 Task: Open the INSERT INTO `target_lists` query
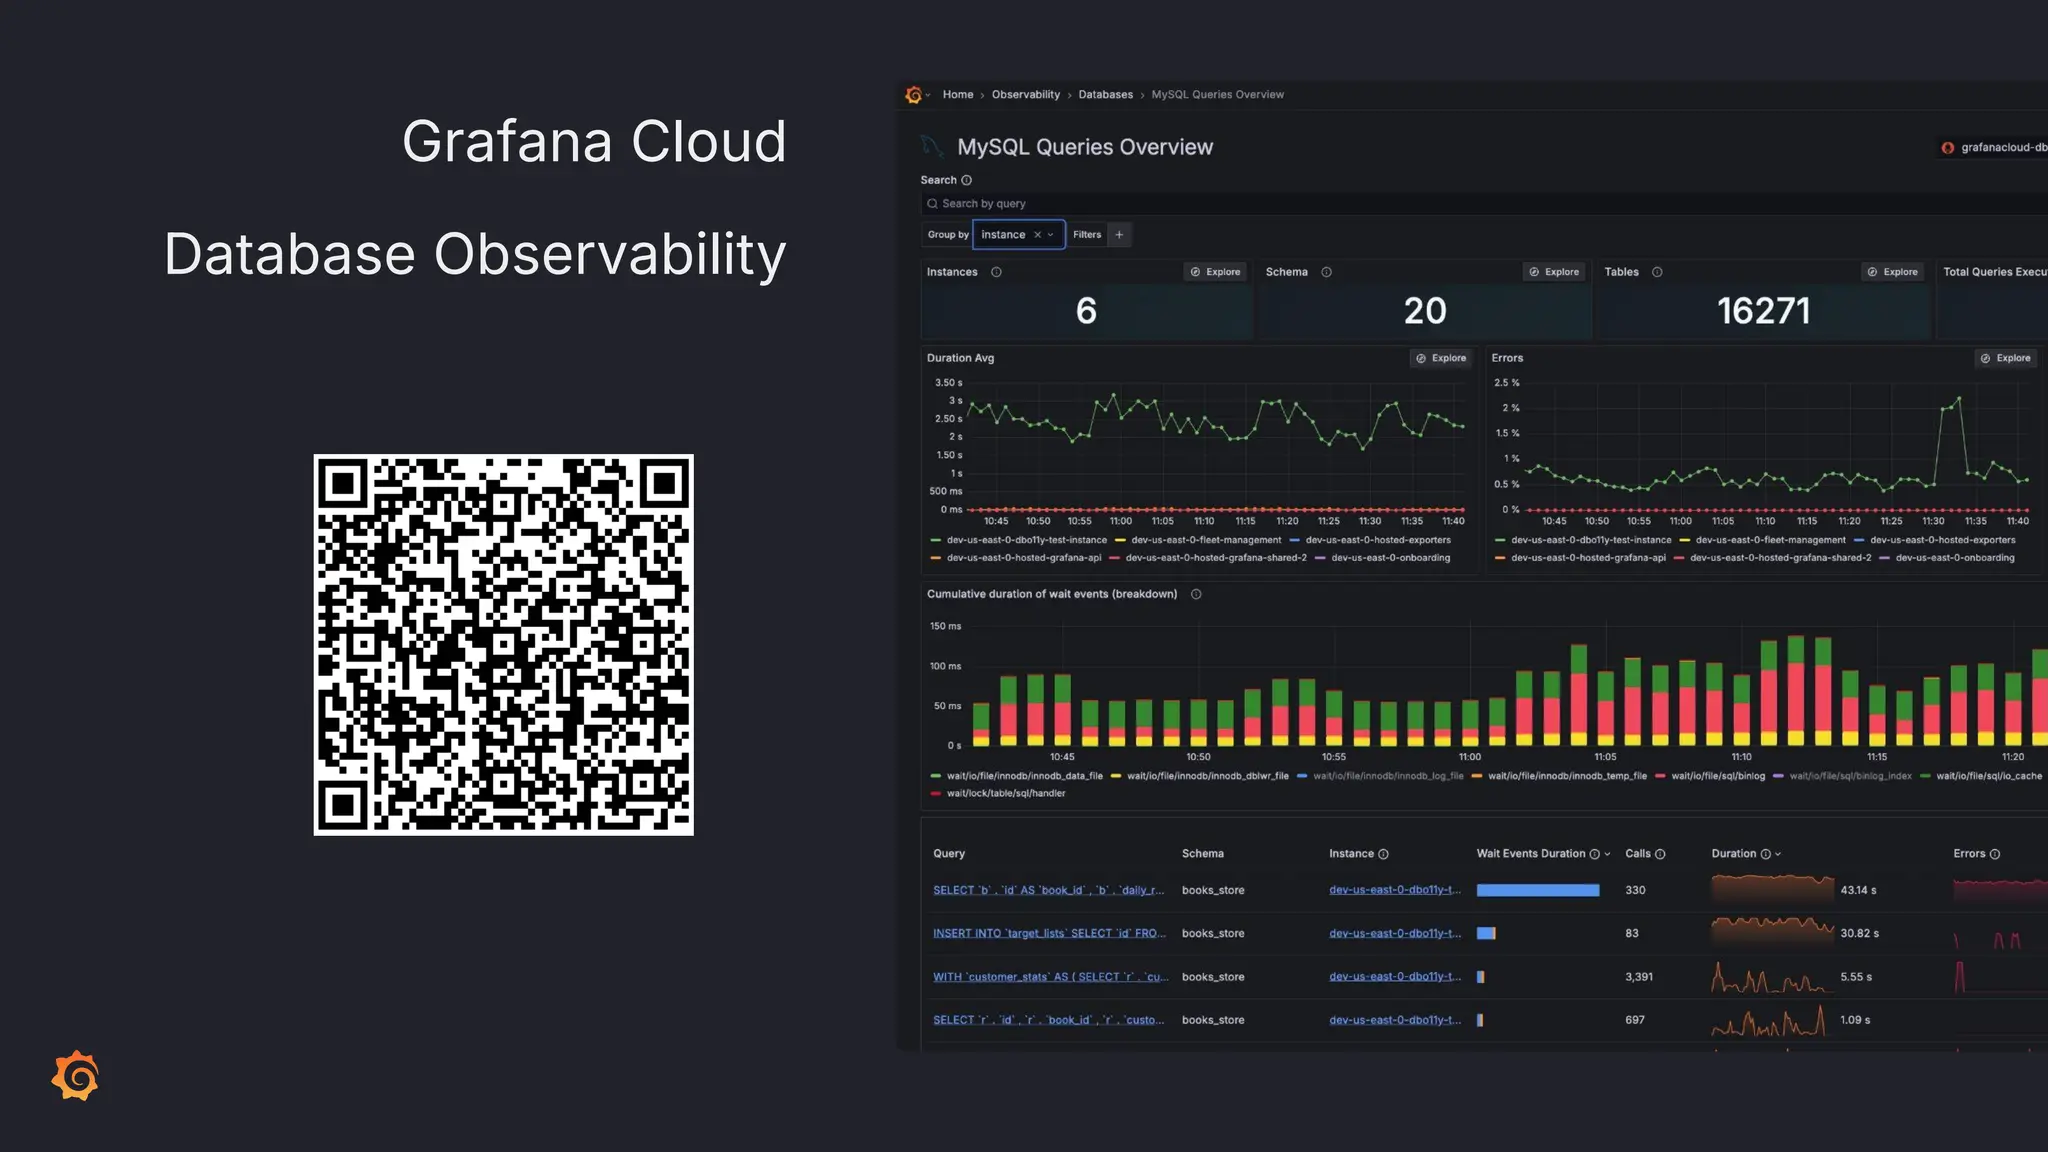click(1049, 934)
